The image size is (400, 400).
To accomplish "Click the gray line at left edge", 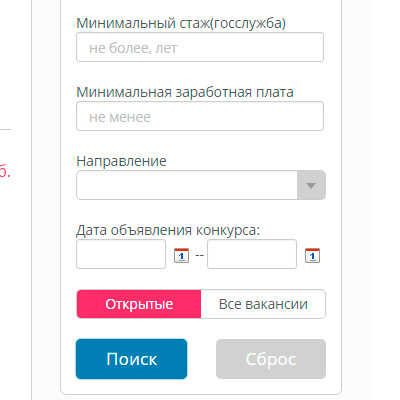I will click(x=5, y=129).
